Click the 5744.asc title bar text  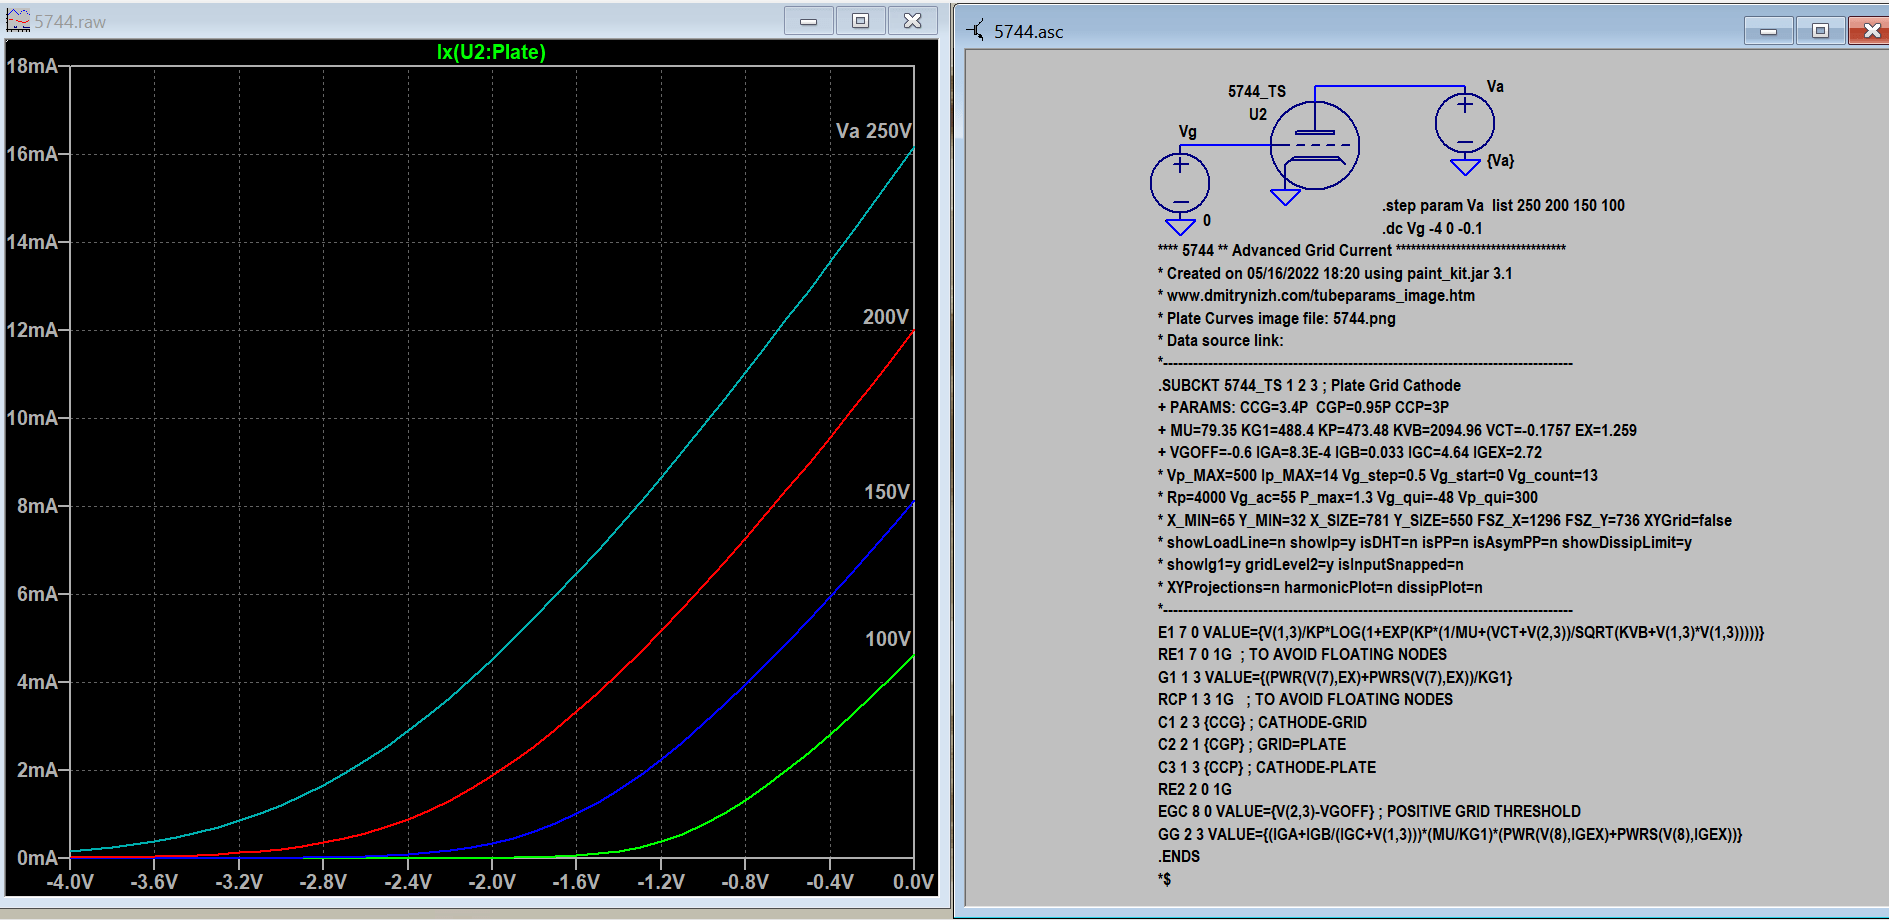[1029, 32]
